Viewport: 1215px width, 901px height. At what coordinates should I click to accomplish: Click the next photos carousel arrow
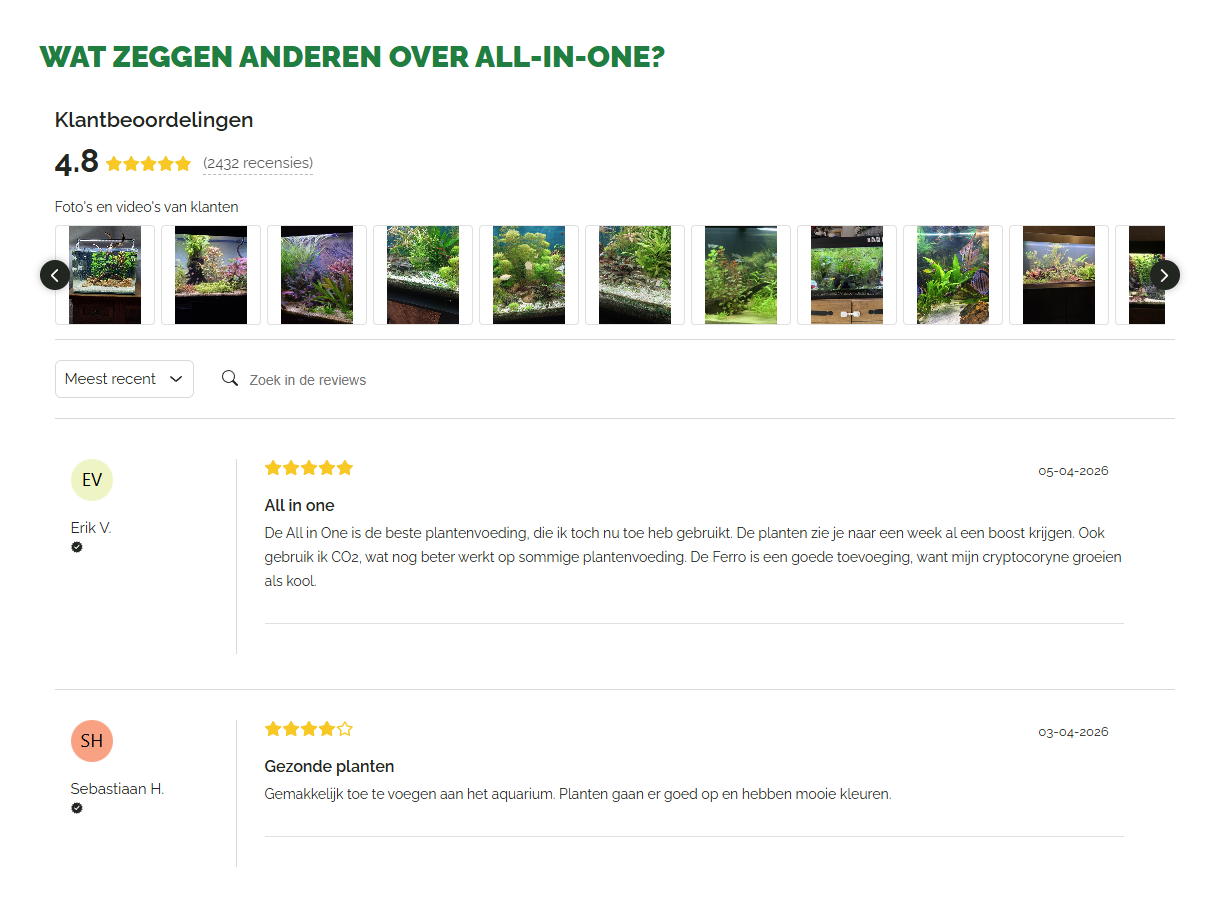pyautogui.click(x=1165, y=275)
